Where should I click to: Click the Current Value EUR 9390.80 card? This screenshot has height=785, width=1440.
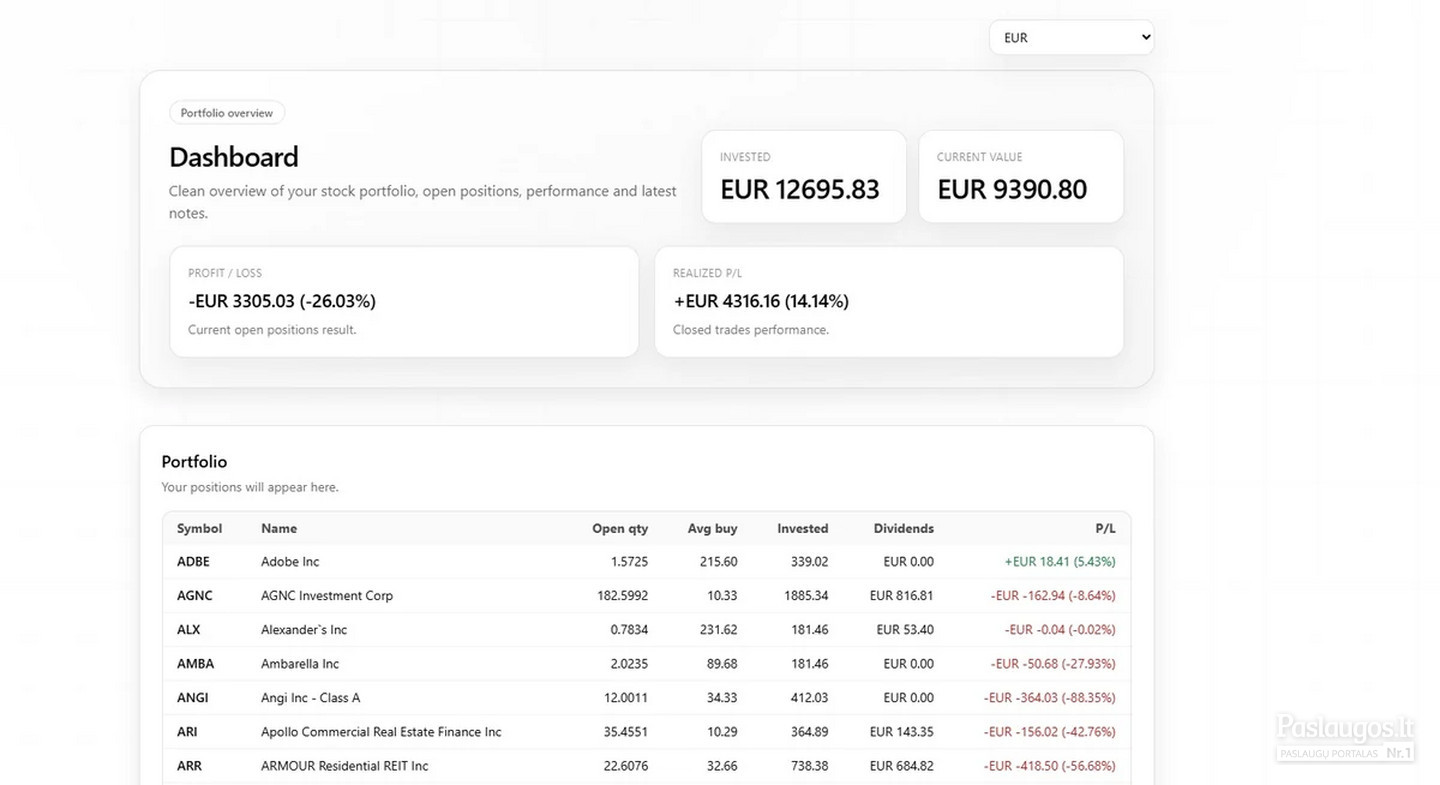click(1021, 177)
